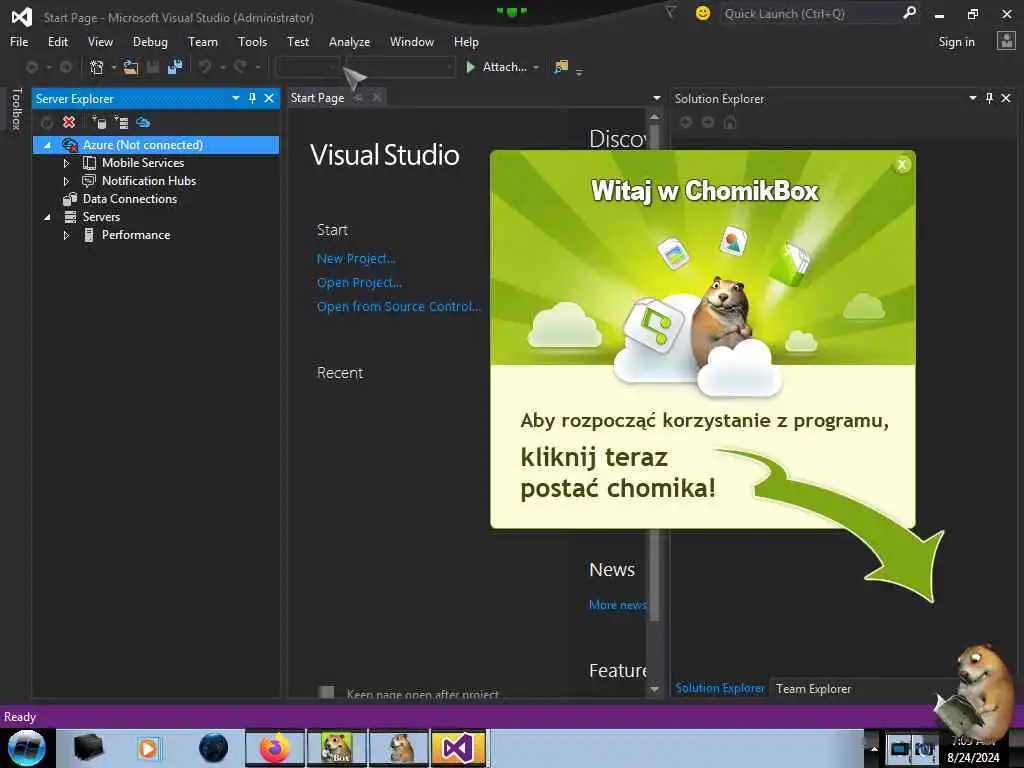Open the New Project icon dropdown arrow
Screen dimensions: 1024x768
[x=114, y=67]
